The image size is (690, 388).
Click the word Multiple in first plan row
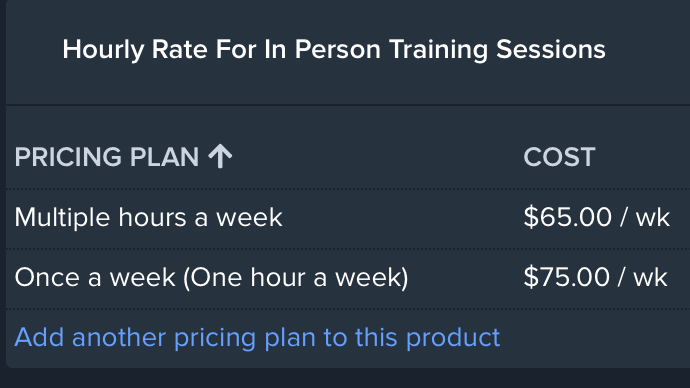(62, 217)
